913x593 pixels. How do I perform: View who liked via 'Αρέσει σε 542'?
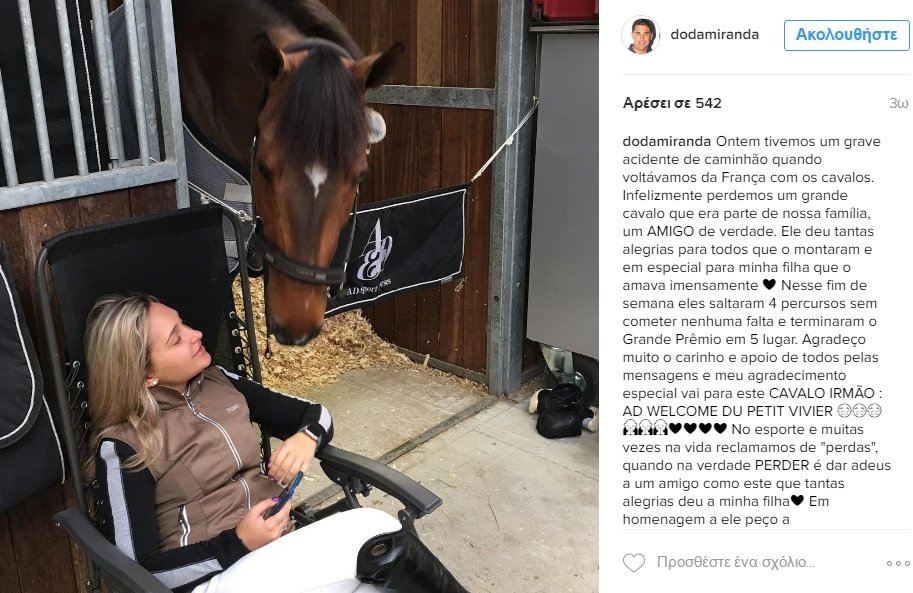(672, 103)
